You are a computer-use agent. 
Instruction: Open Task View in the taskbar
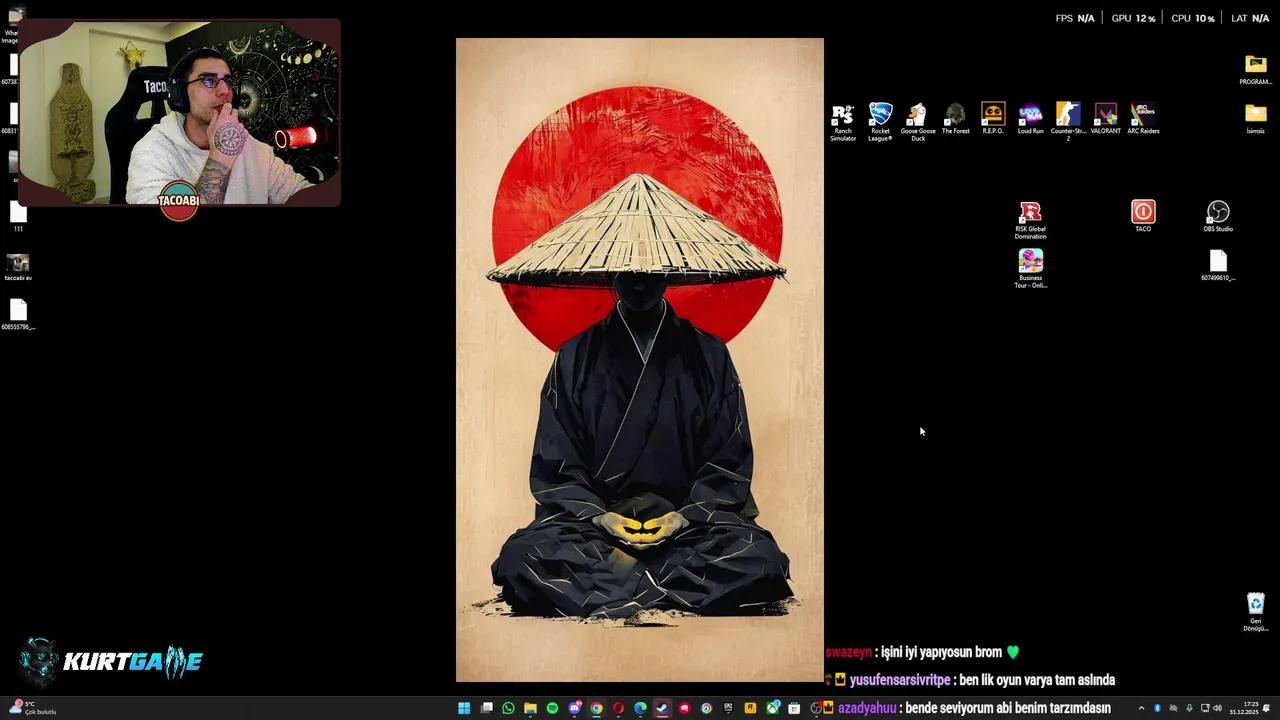(486, 708)
